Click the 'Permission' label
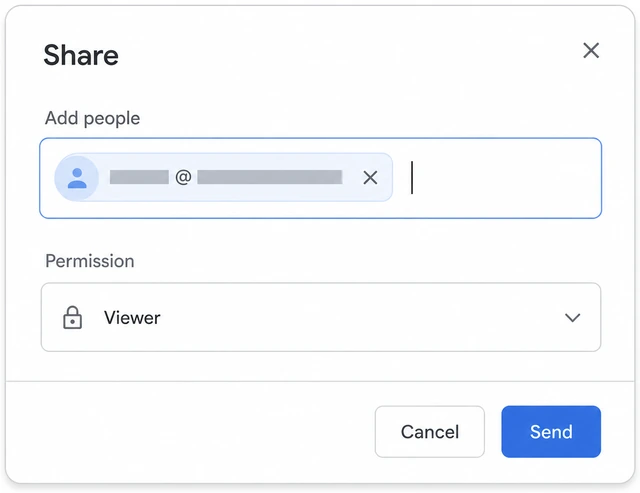This screenshot has height=493, width=640. pos(90,261)
